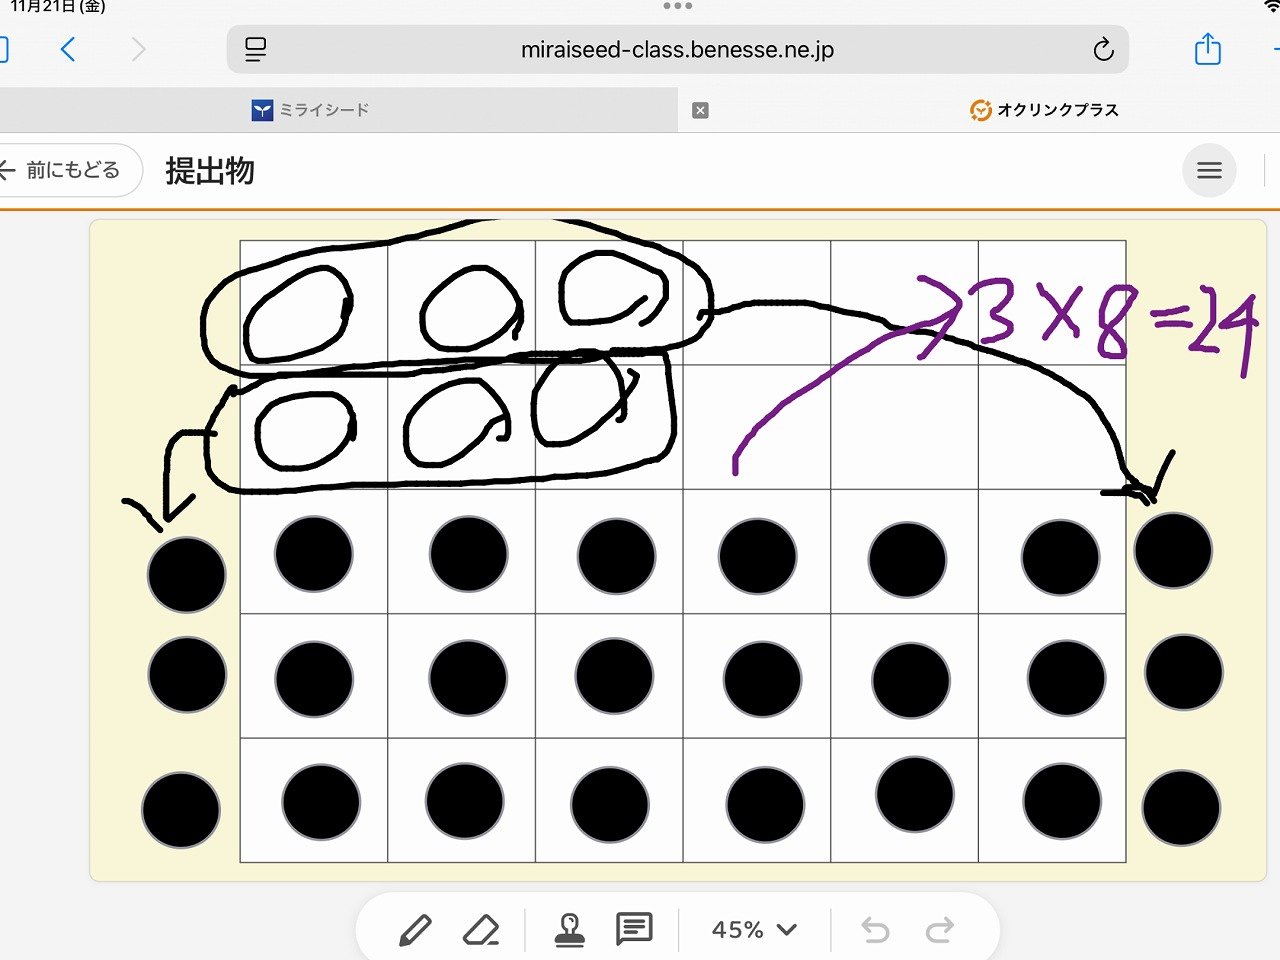Image resolution: width=1280 pixels, height=960 pixels.
Task: Open the 45% zoom dropdown
Action: 754,930
